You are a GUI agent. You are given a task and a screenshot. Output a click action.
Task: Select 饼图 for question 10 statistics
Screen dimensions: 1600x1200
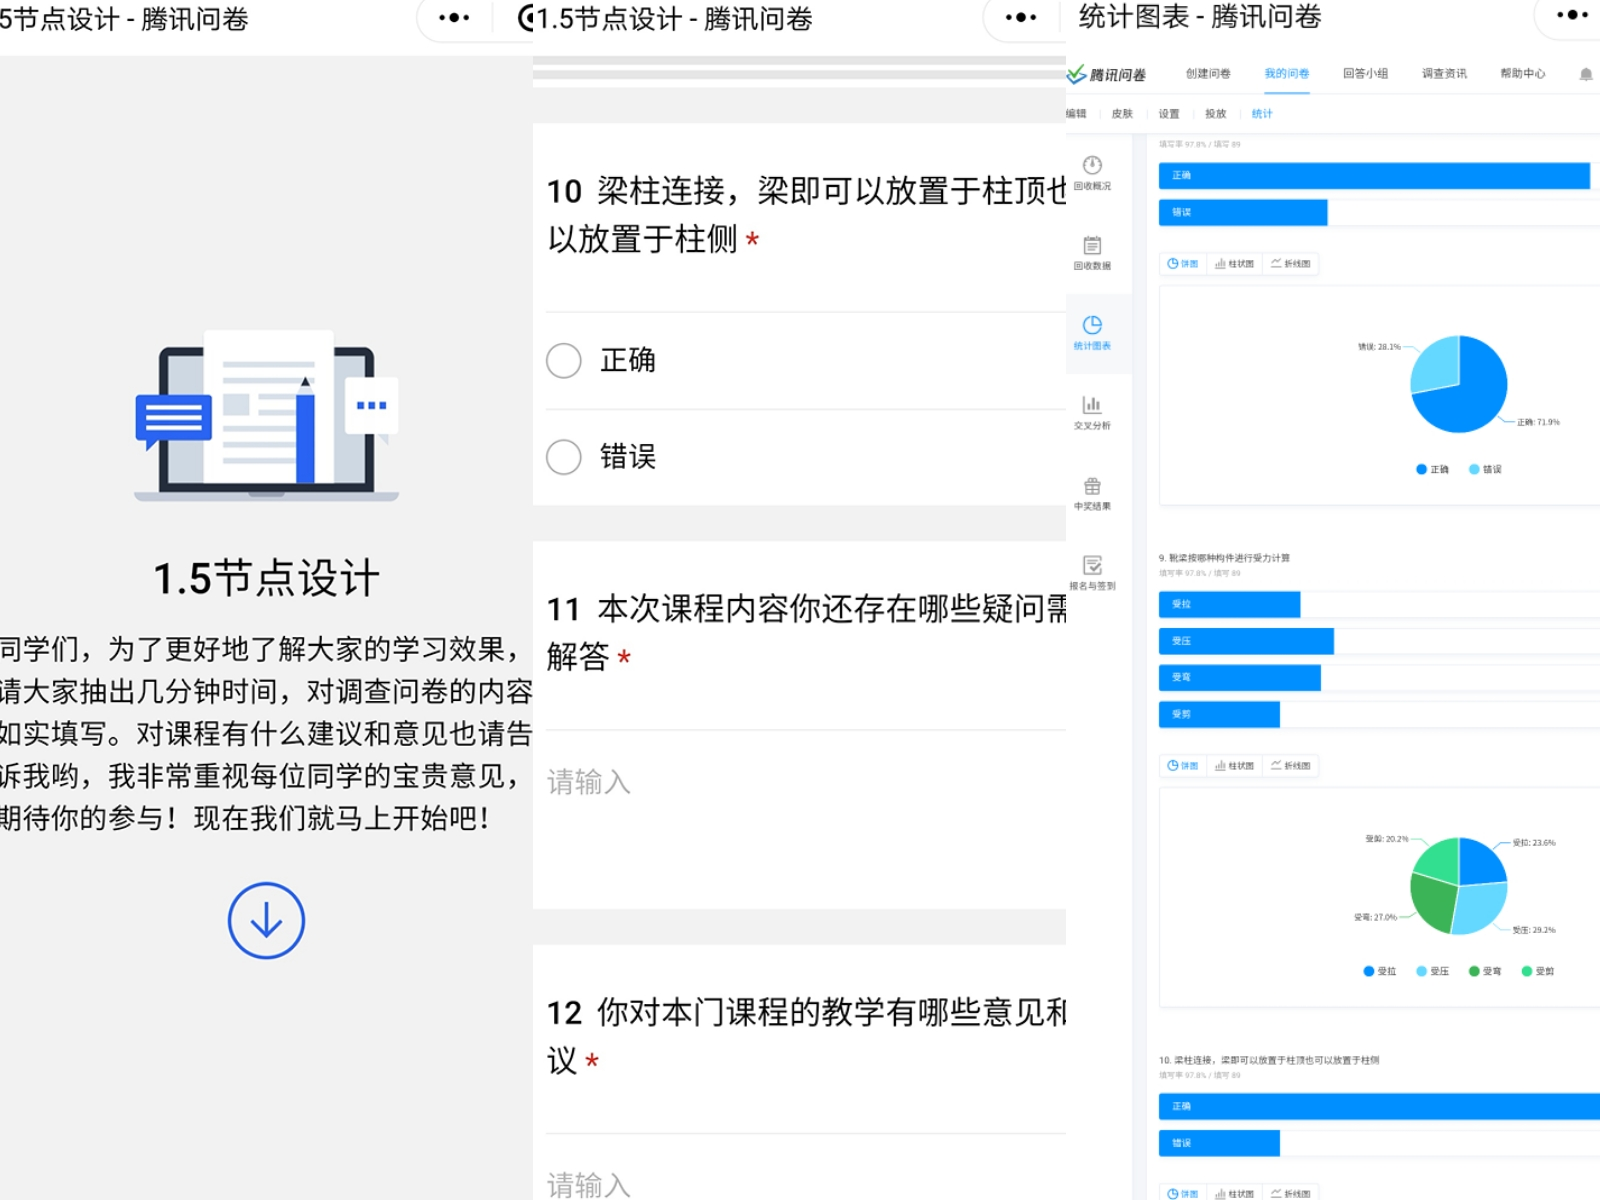point(1183,1193)
